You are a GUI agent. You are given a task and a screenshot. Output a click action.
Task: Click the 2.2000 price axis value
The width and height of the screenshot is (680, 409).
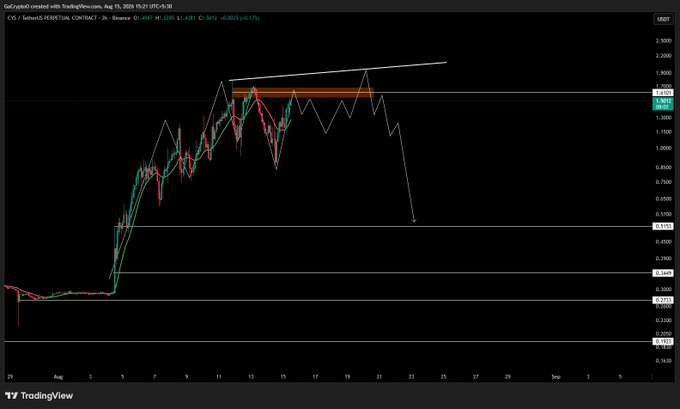[664, 56]
